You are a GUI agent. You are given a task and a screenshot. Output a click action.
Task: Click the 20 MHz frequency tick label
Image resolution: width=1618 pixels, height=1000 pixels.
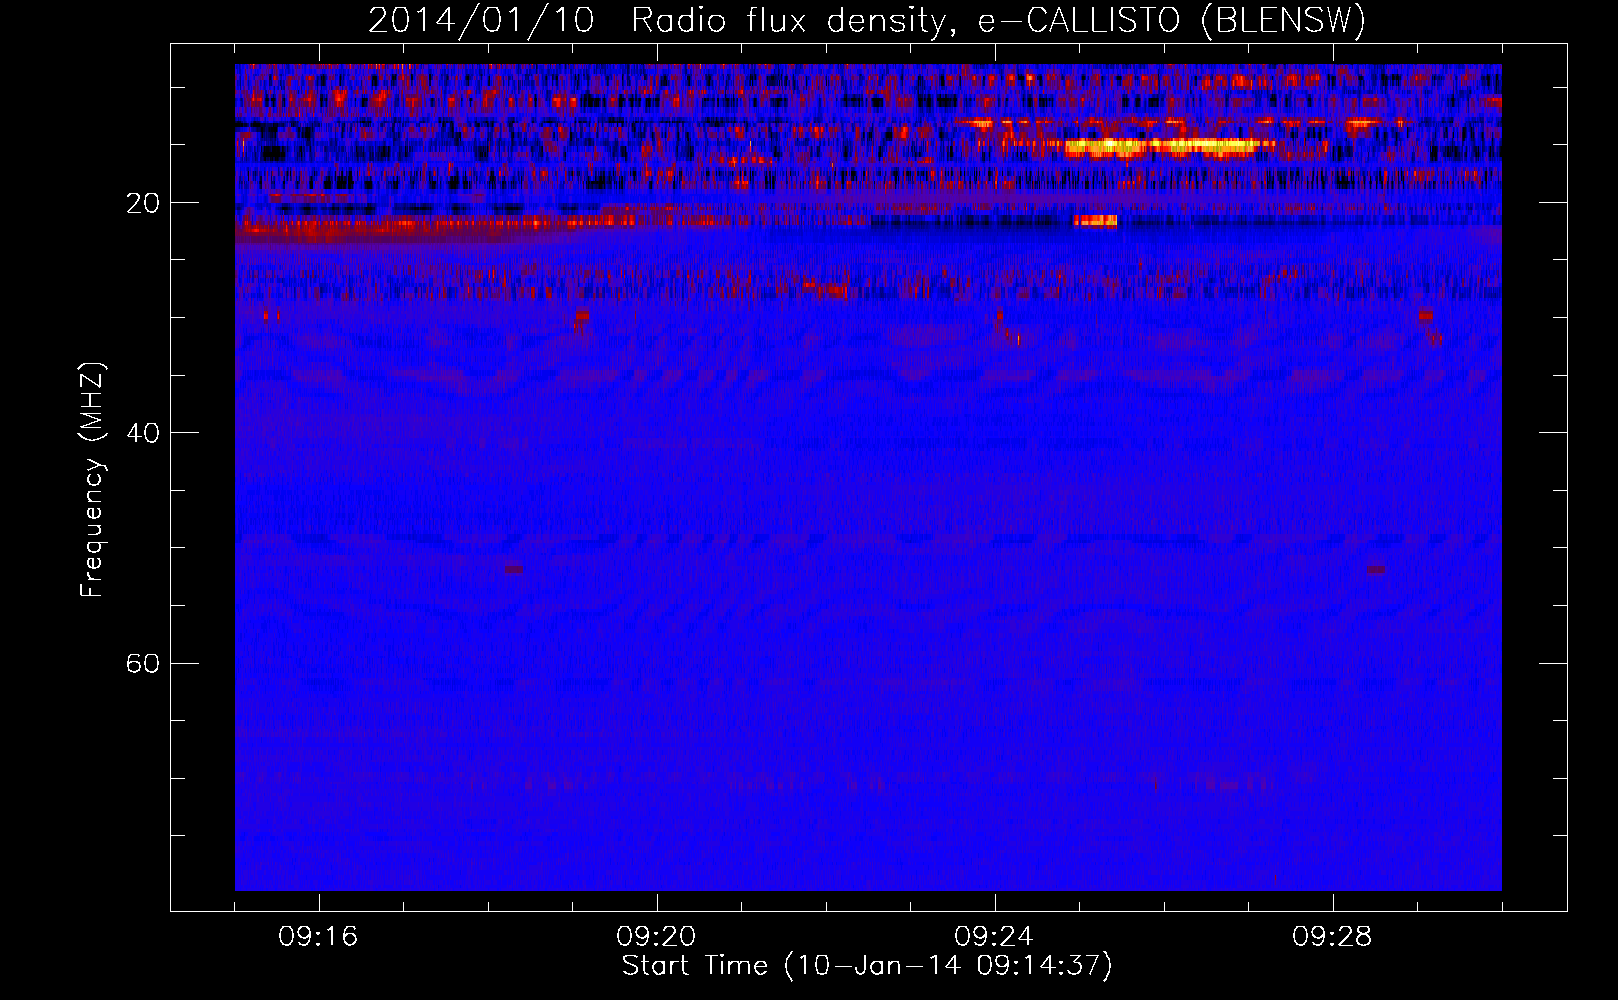(143, 203)
